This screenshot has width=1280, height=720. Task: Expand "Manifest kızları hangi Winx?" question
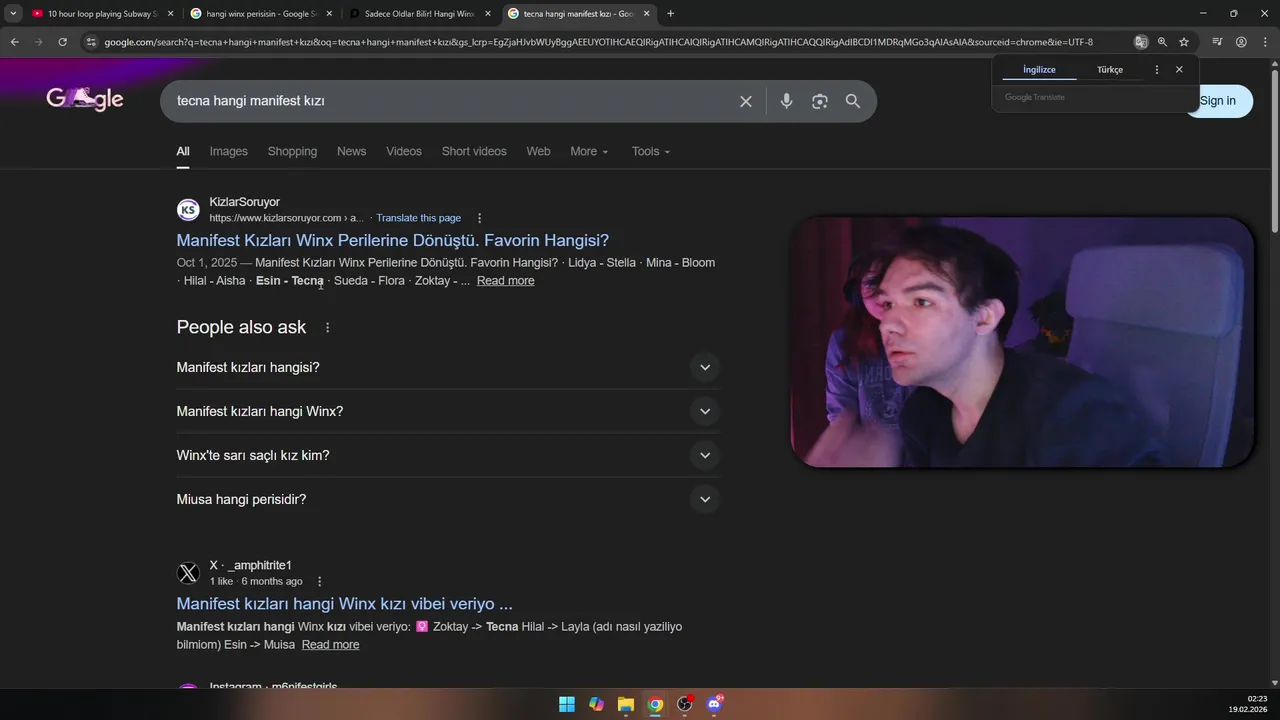(448, 411)
